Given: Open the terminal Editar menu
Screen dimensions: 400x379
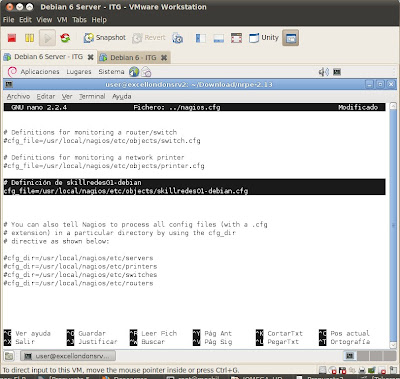Looking at the screenshot, I should [46, 96].
